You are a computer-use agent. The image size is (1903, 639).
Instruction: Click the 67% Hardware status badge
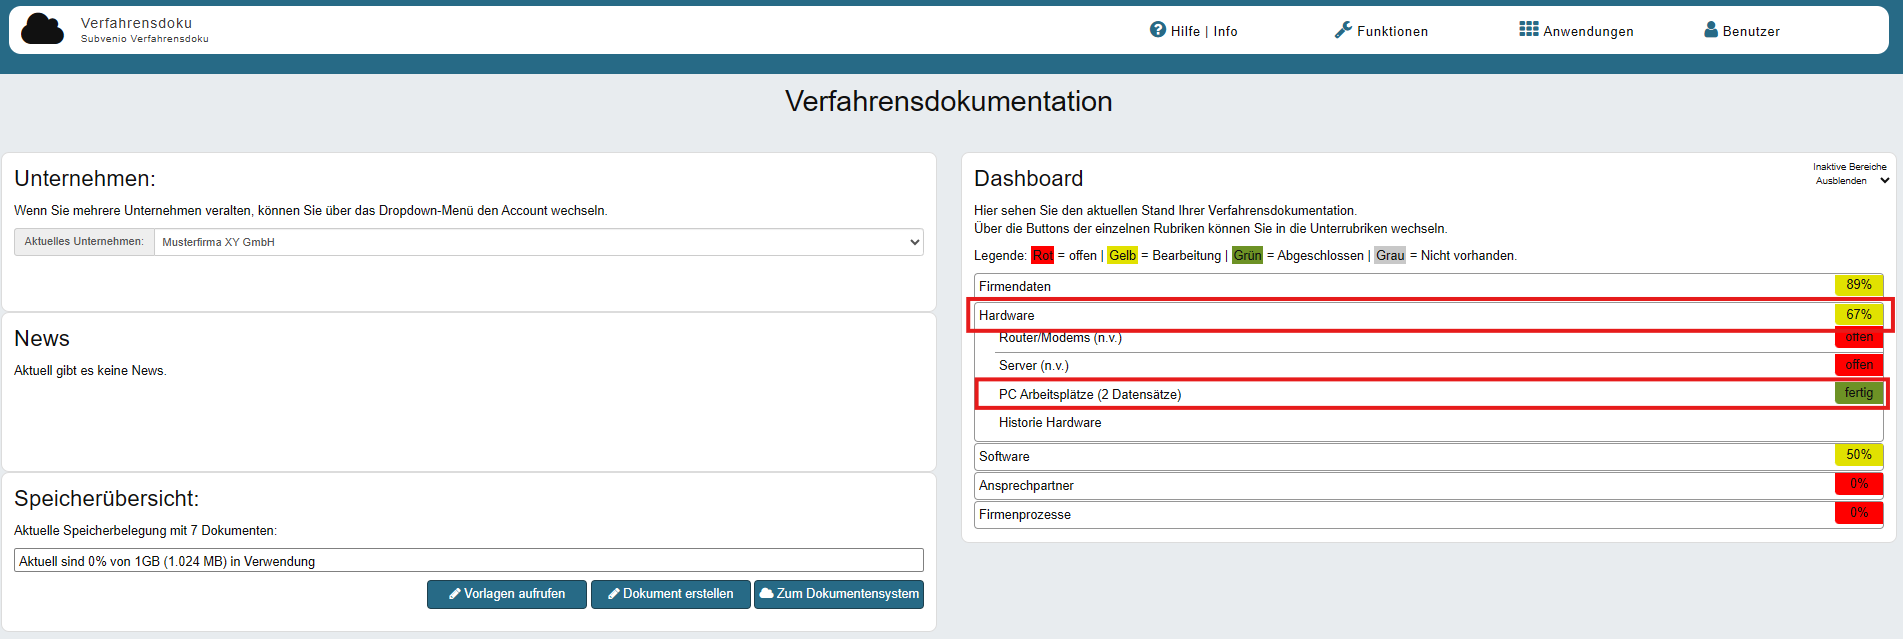(x=1859, y=314)
